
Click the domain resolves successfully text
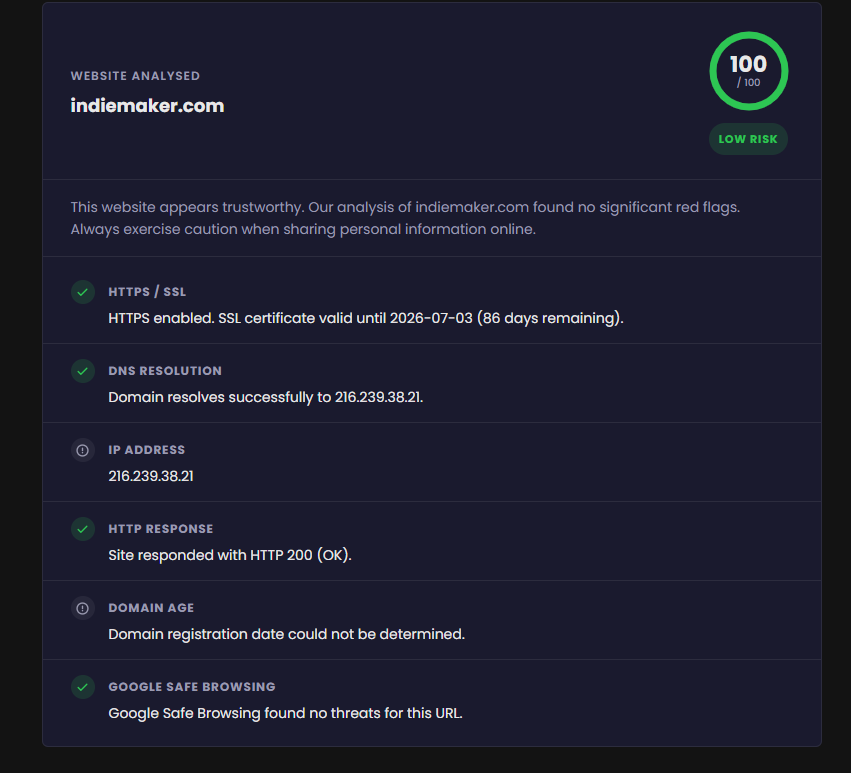point(265,397)
